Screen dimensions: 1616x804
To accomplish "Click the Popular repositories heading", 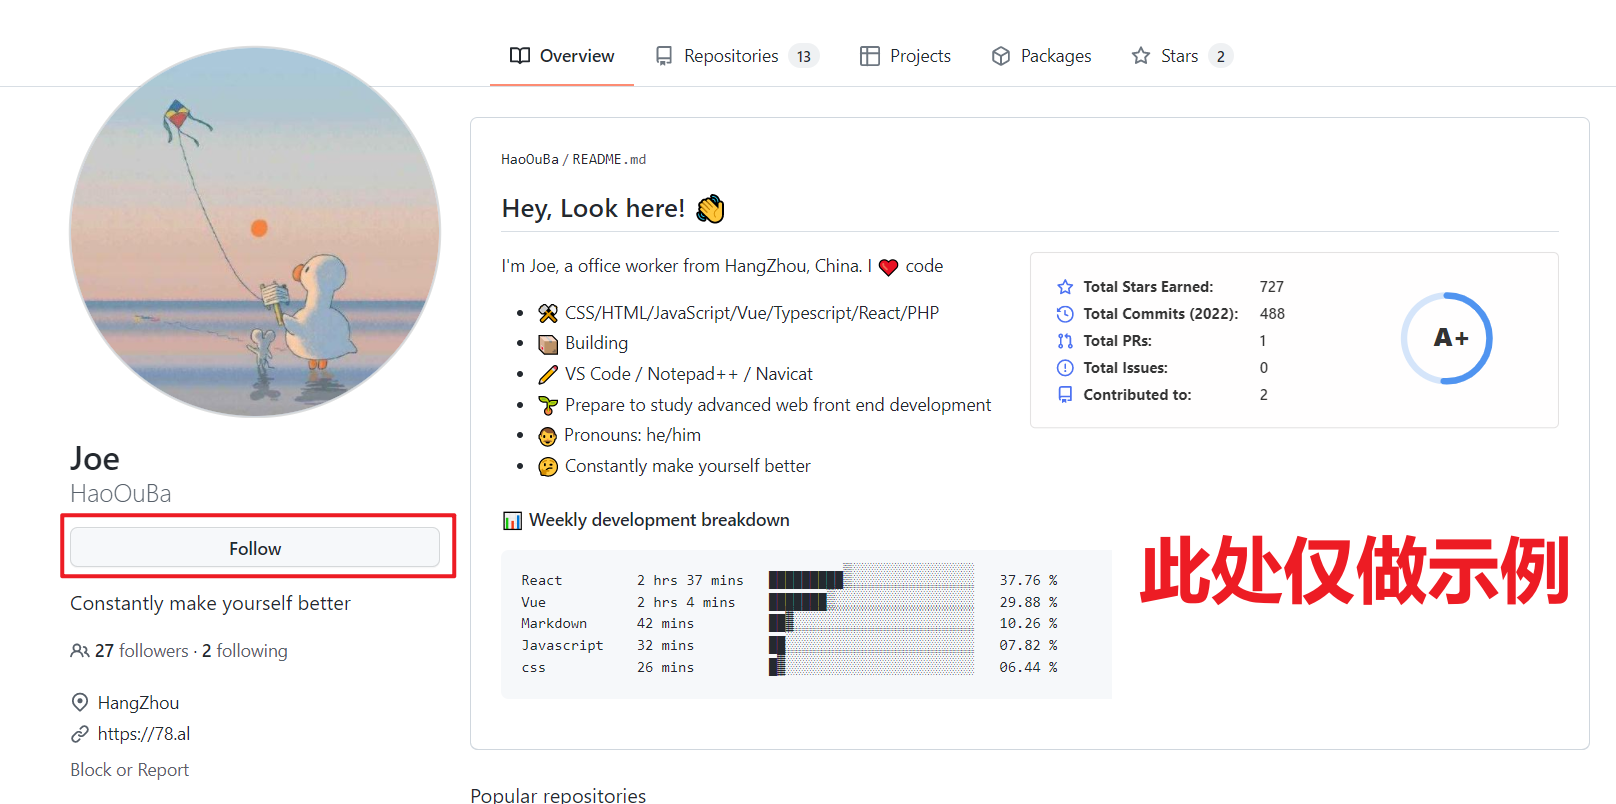I will [x=558, y=795].
